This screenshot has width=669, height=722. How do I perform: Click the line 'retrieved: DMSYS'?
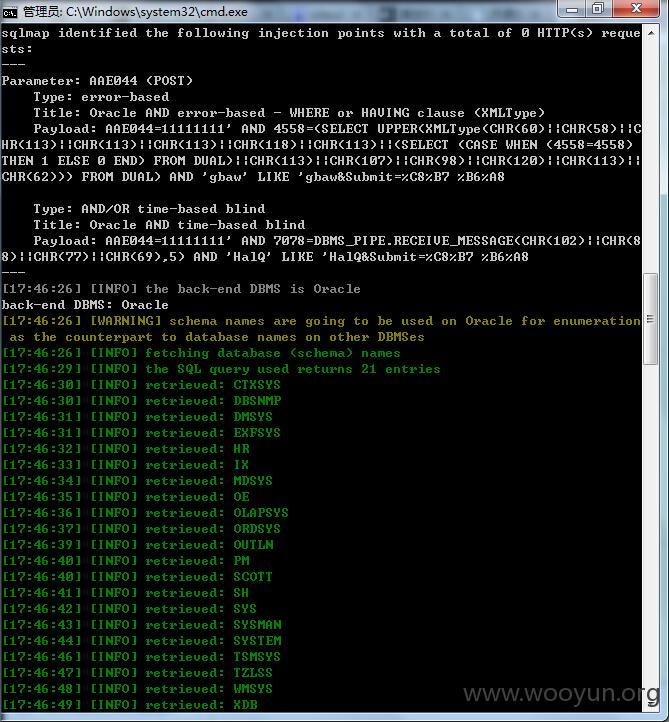coord(137,417)
